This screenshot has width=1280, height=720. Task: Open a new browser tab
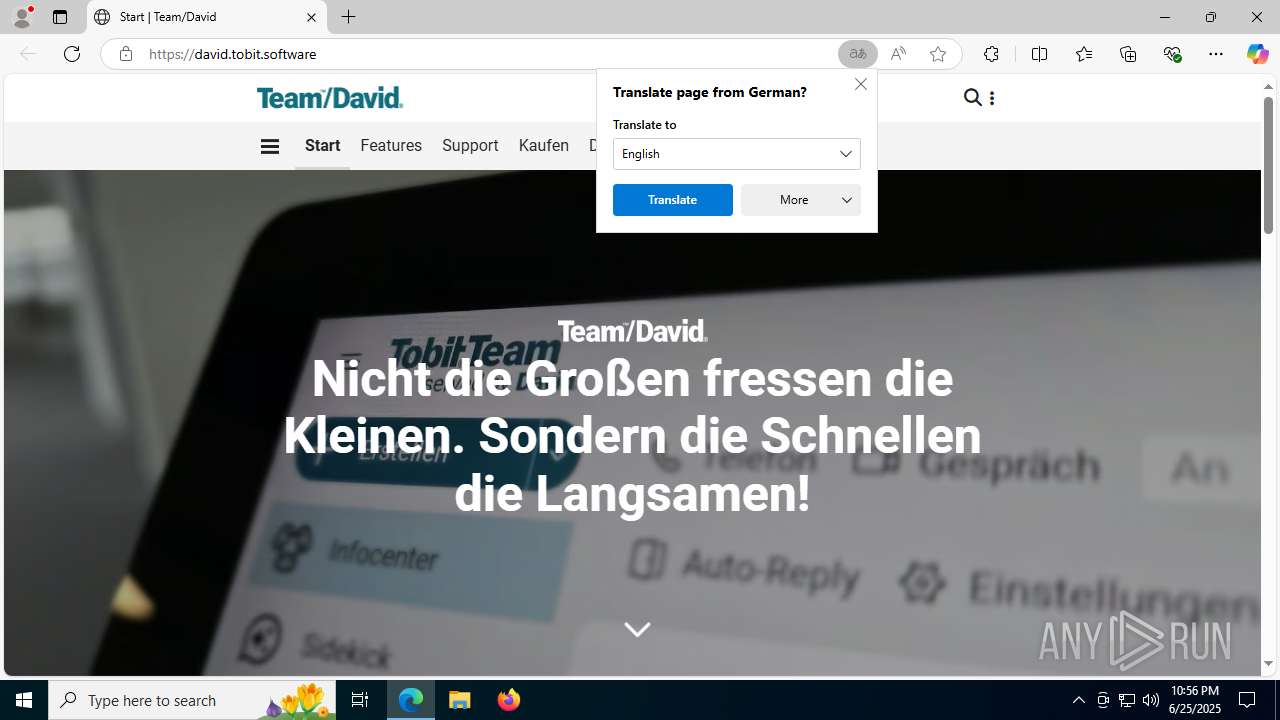click(x=349, y=17)
